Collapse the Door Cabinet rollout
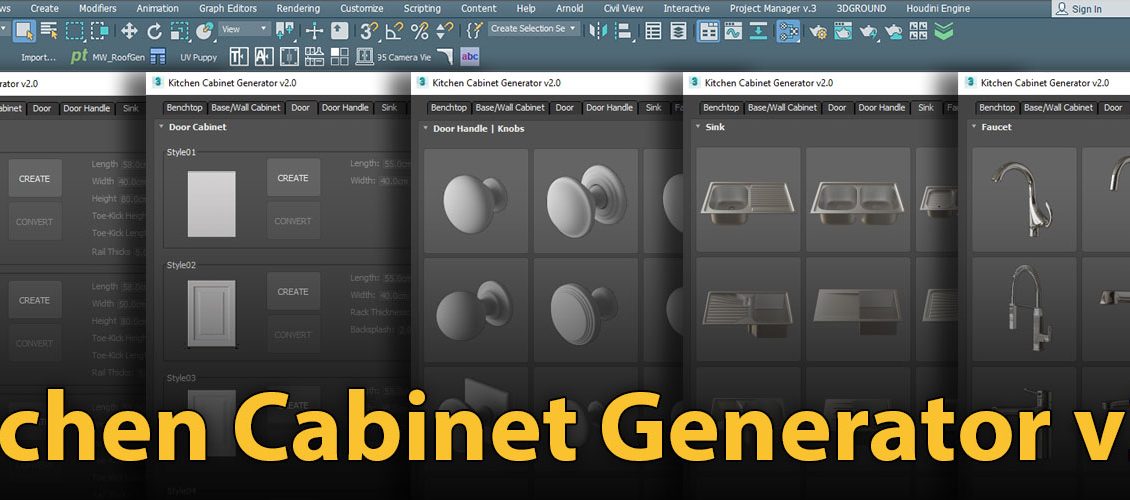The height and width of the screenshot is (500, 1130). click(x=161, y=128)
